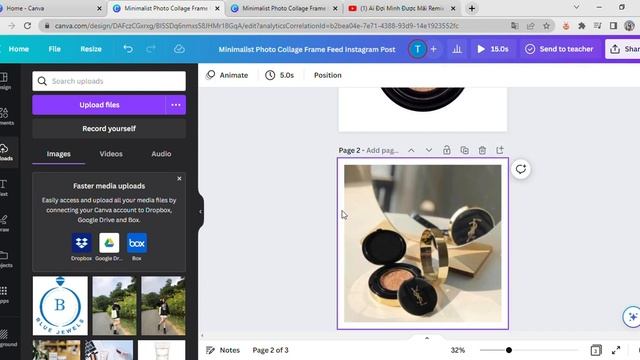The height and width of the screenshot is (360, 640).
Task: Open the Design sidebar tab
Action: pos(5,80)
